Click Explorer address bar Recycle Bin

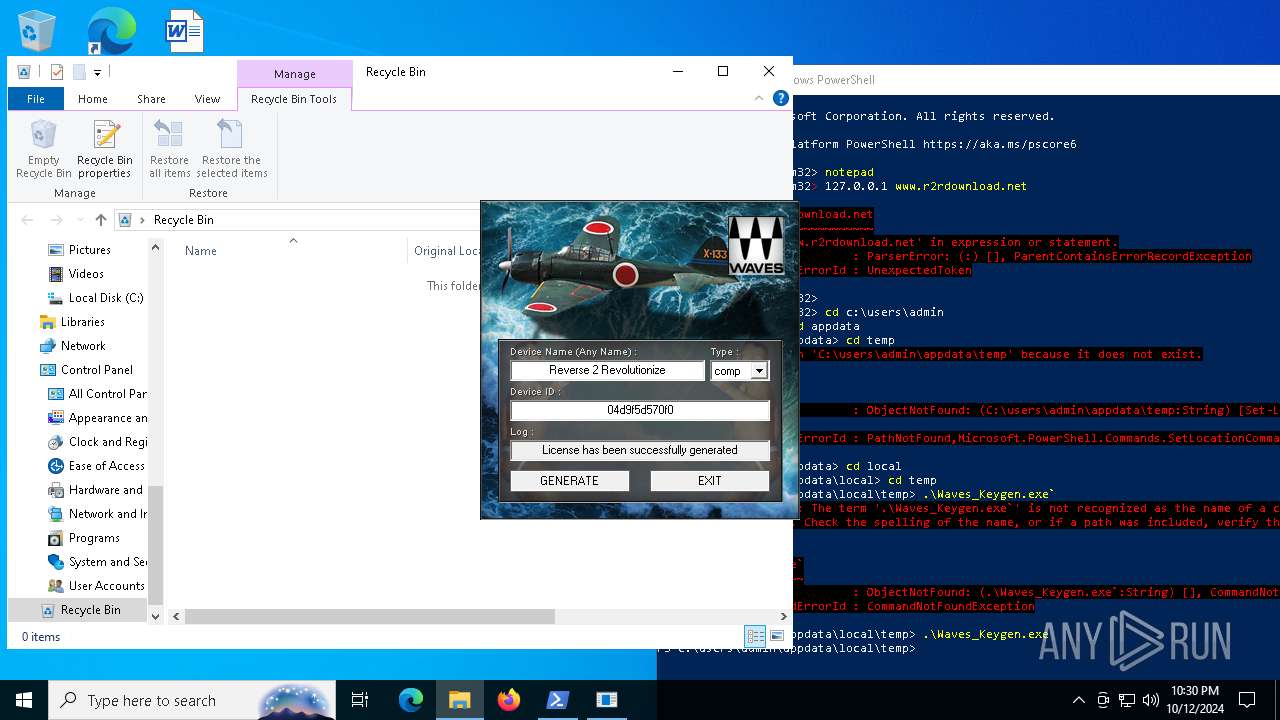coord(183,220)
